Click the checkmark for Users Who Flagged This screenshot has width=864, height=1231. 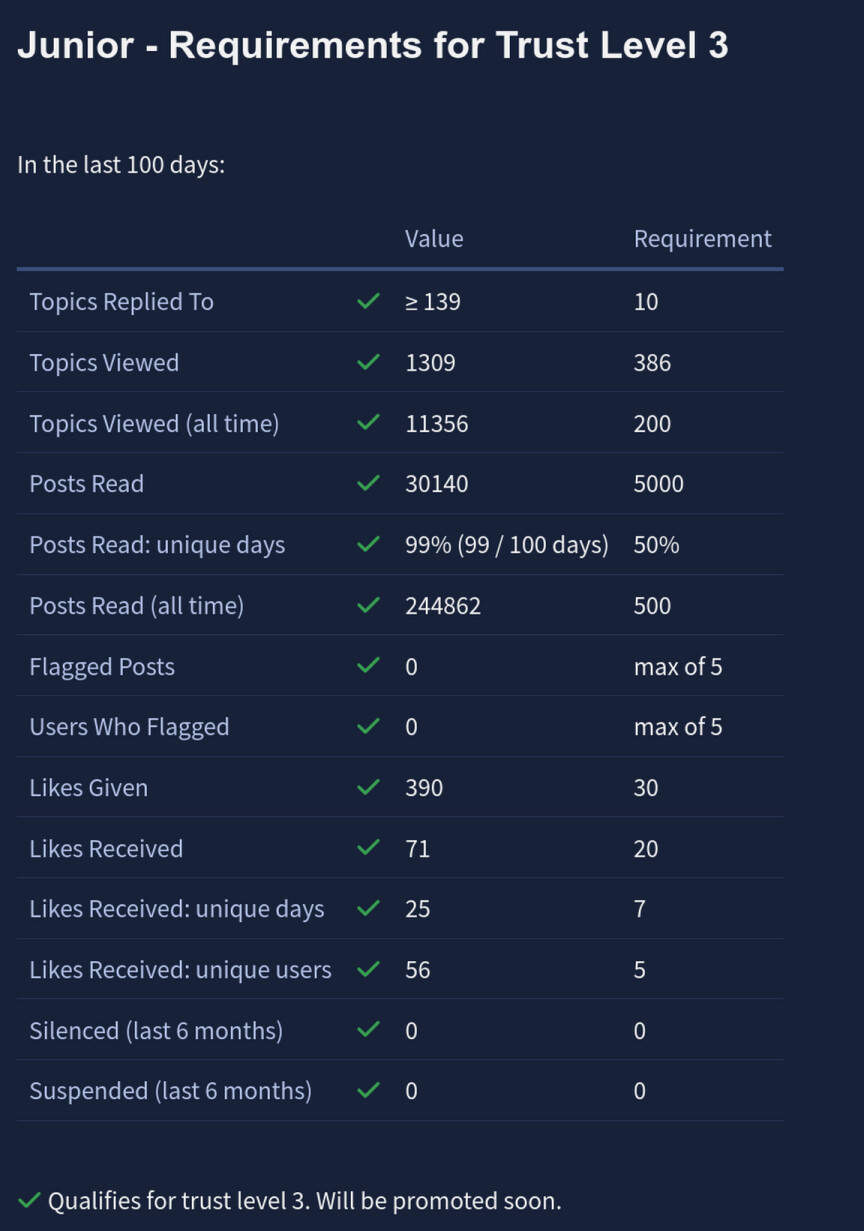[369, 726]
